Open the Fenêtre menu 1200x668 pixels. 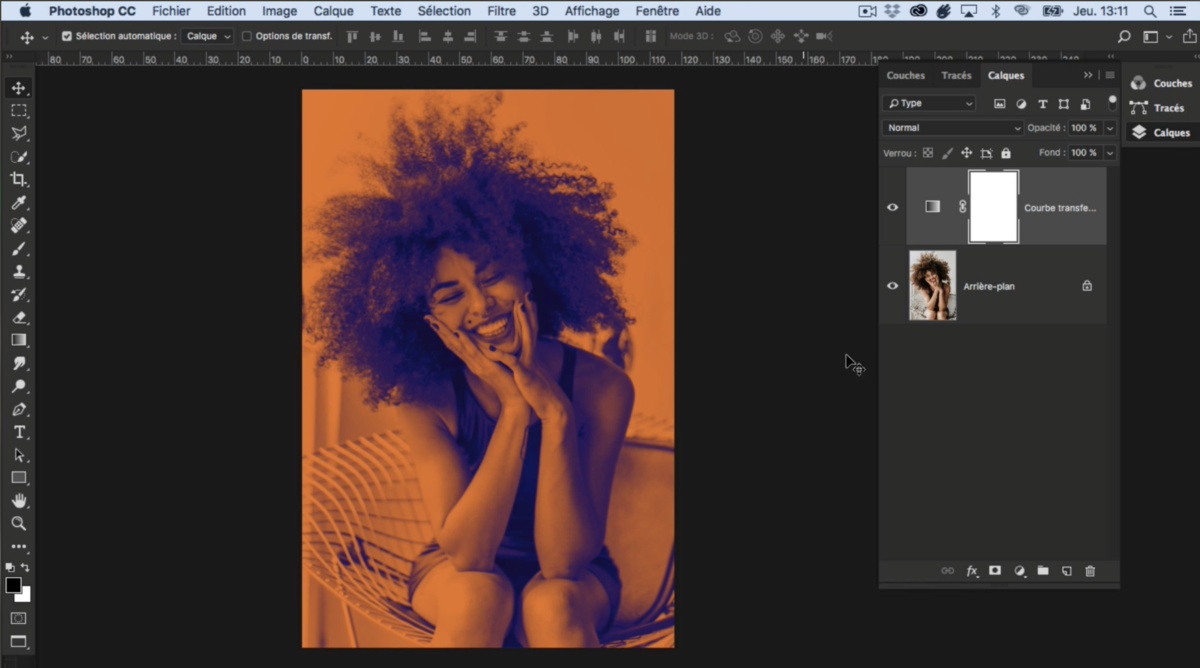point(658,11)
